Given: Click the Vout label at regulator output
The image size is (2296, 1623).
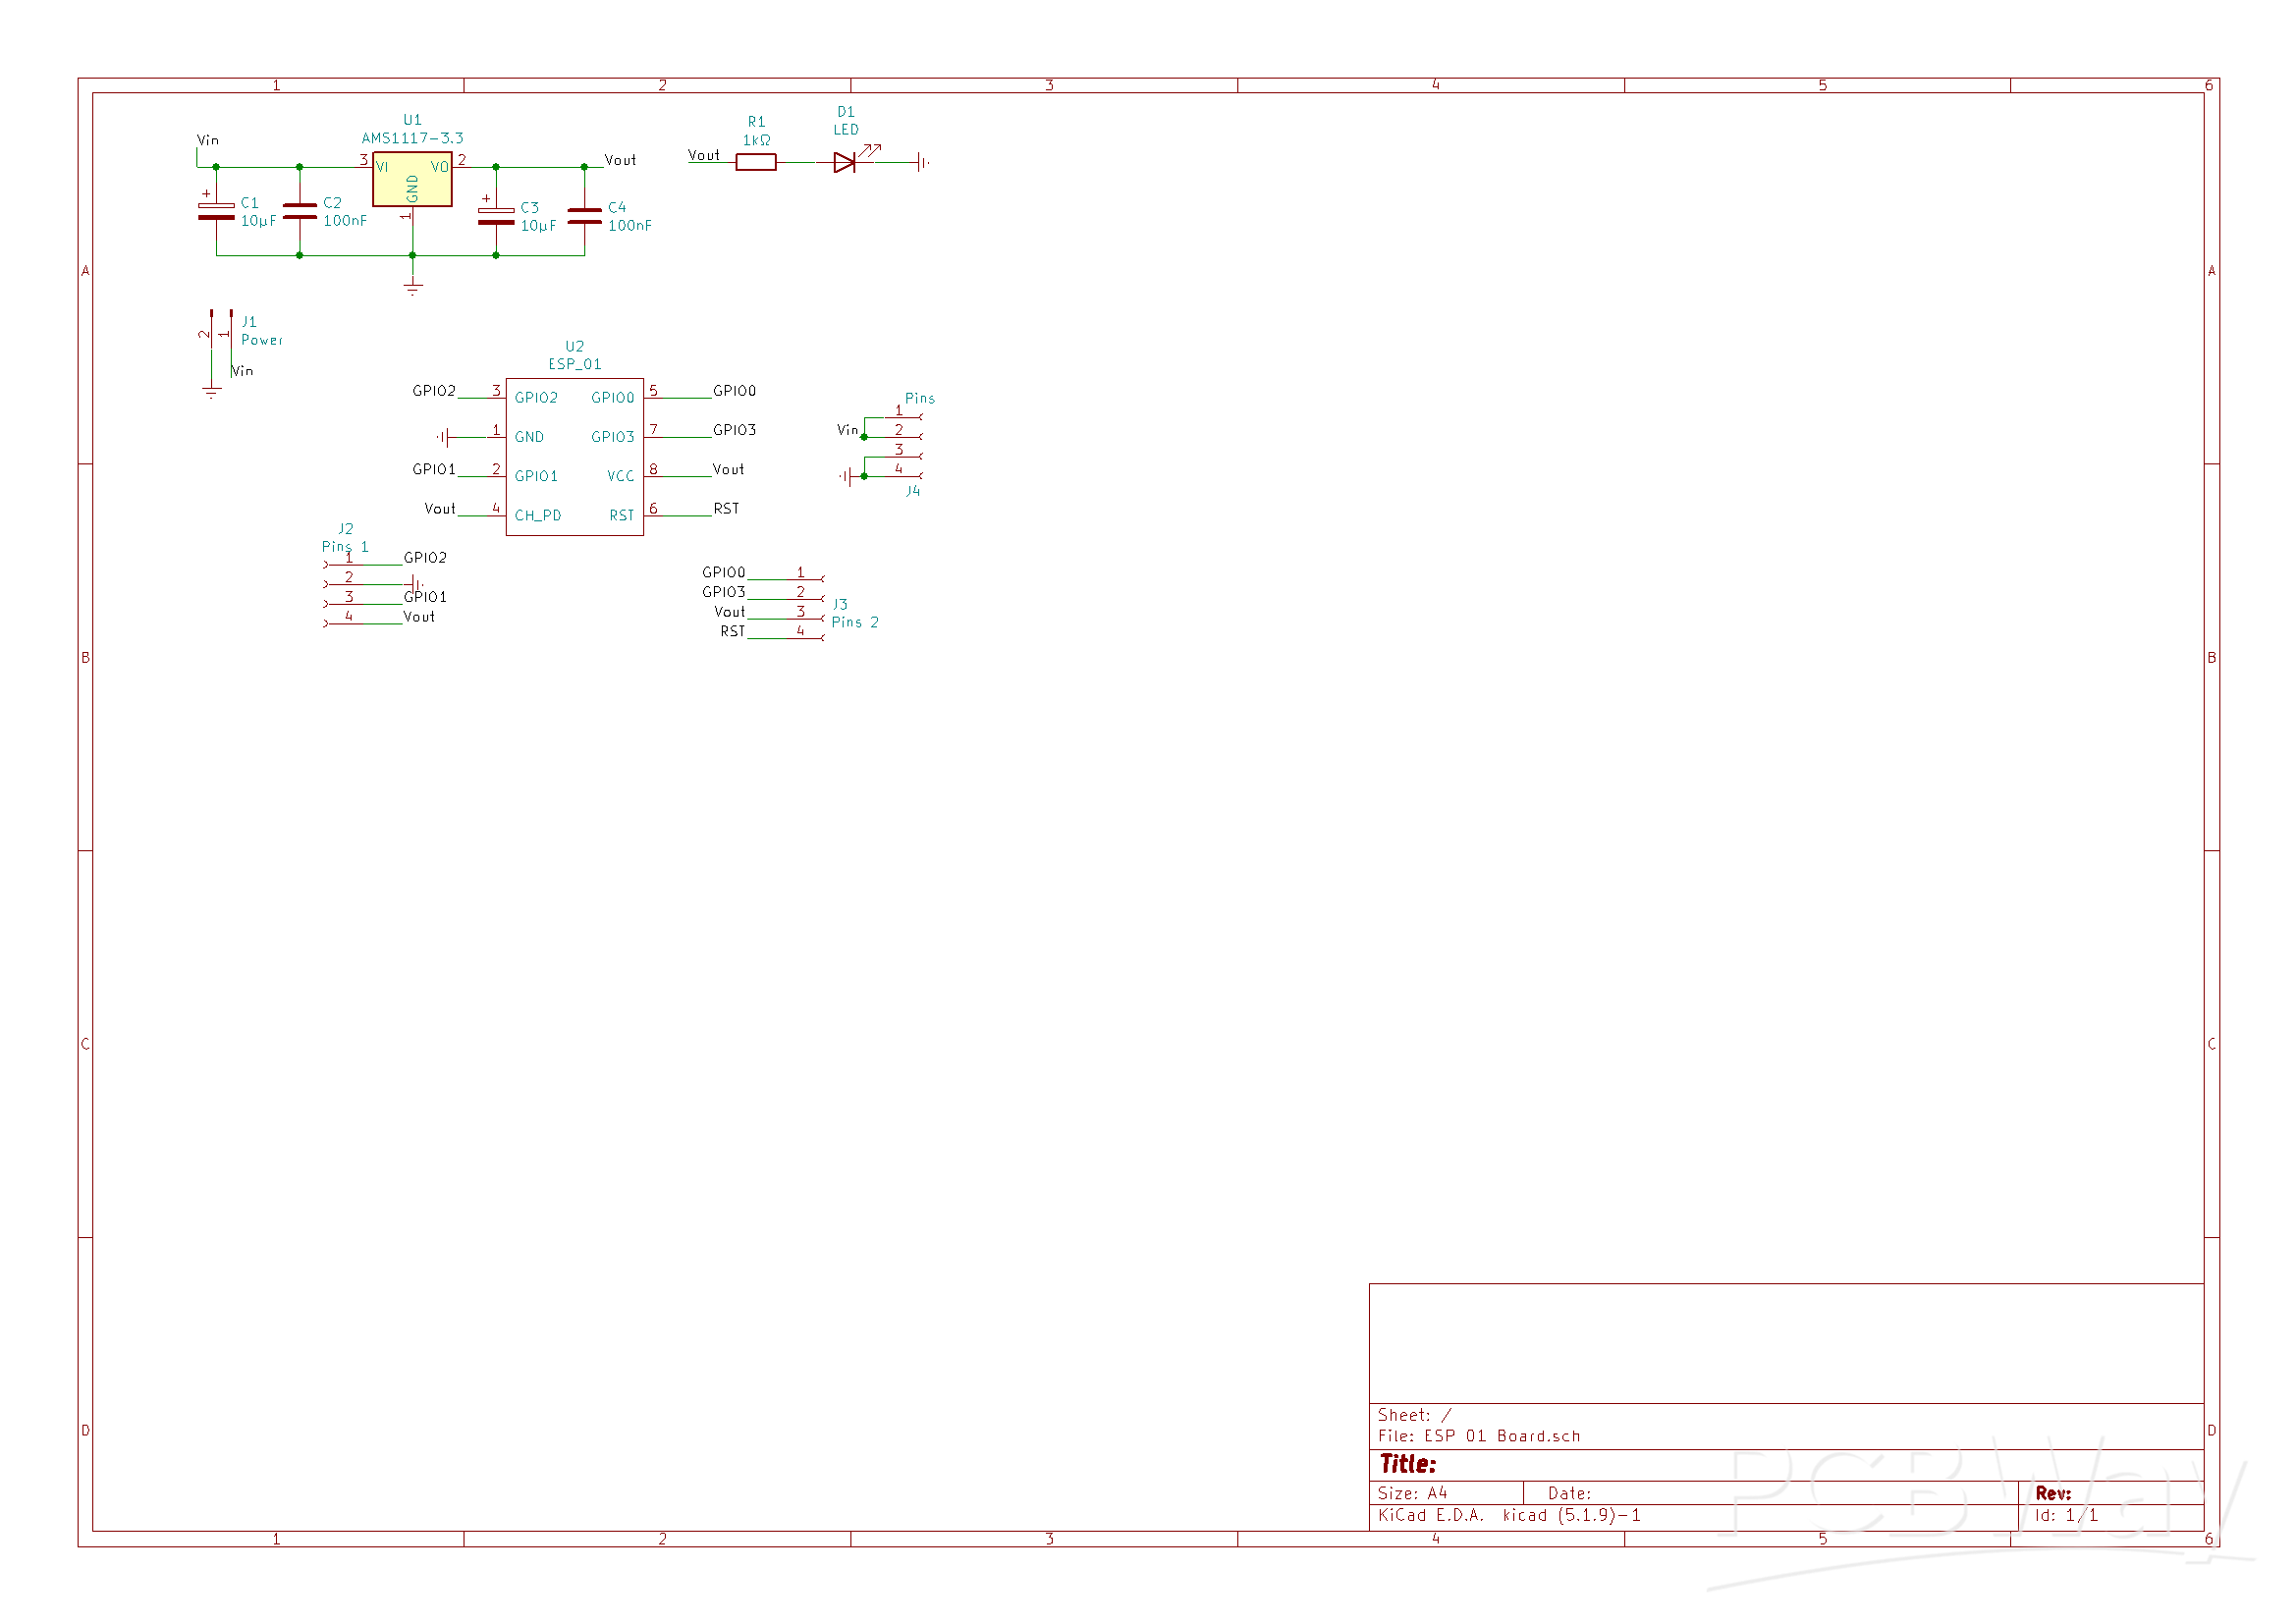Looking at the screenshot, I should click(x=621, y=159).
